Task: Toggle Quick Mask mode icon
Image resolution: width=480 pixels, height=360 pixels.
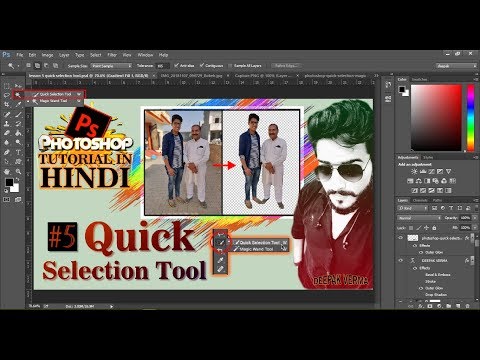Action: click(6, 199)
